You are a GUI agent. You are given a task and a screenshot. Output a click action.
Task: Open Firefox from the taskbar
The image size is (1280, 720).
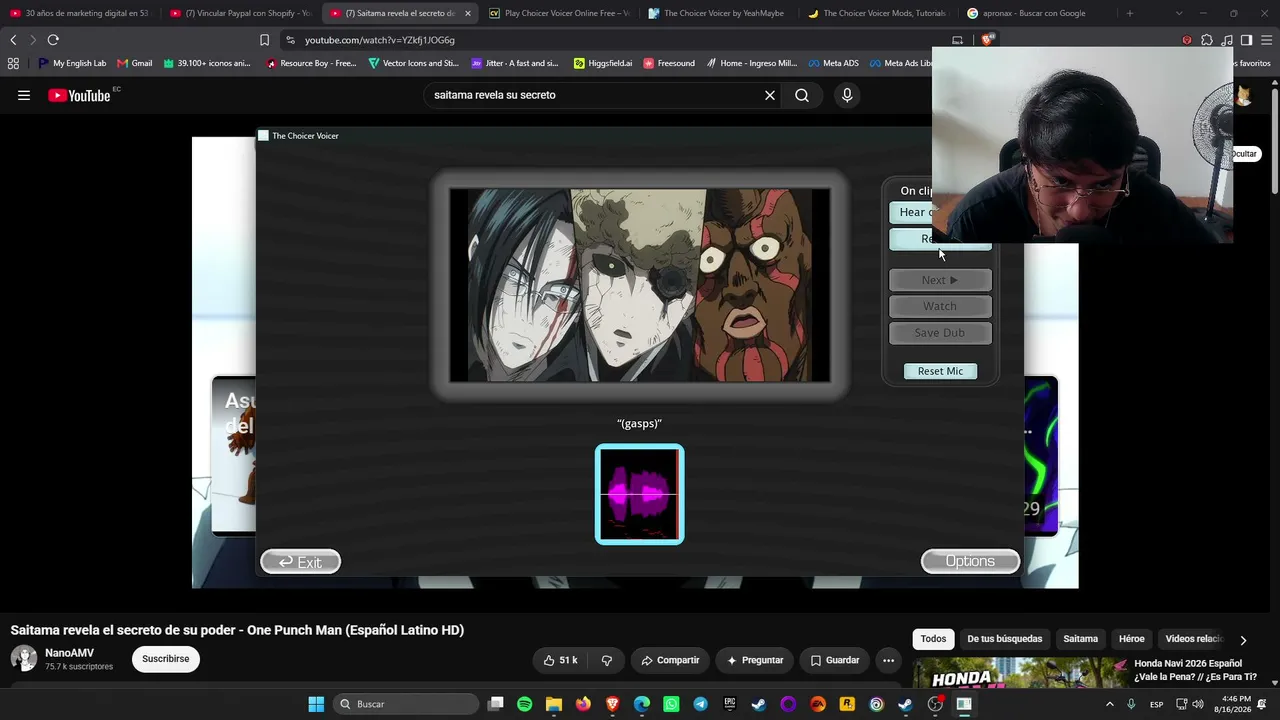pyautogui.click(x=583, y=704)
